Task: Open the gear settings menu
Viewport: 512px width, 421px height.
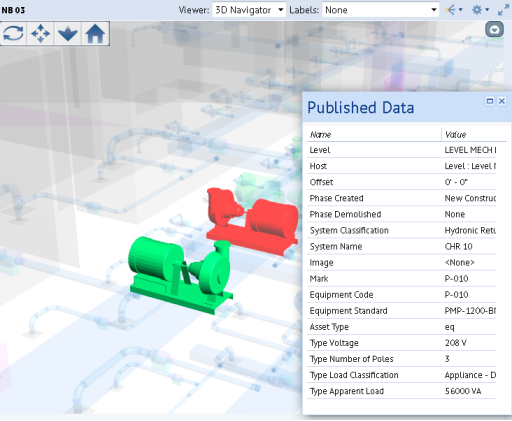Action: [x=480, y=10]
